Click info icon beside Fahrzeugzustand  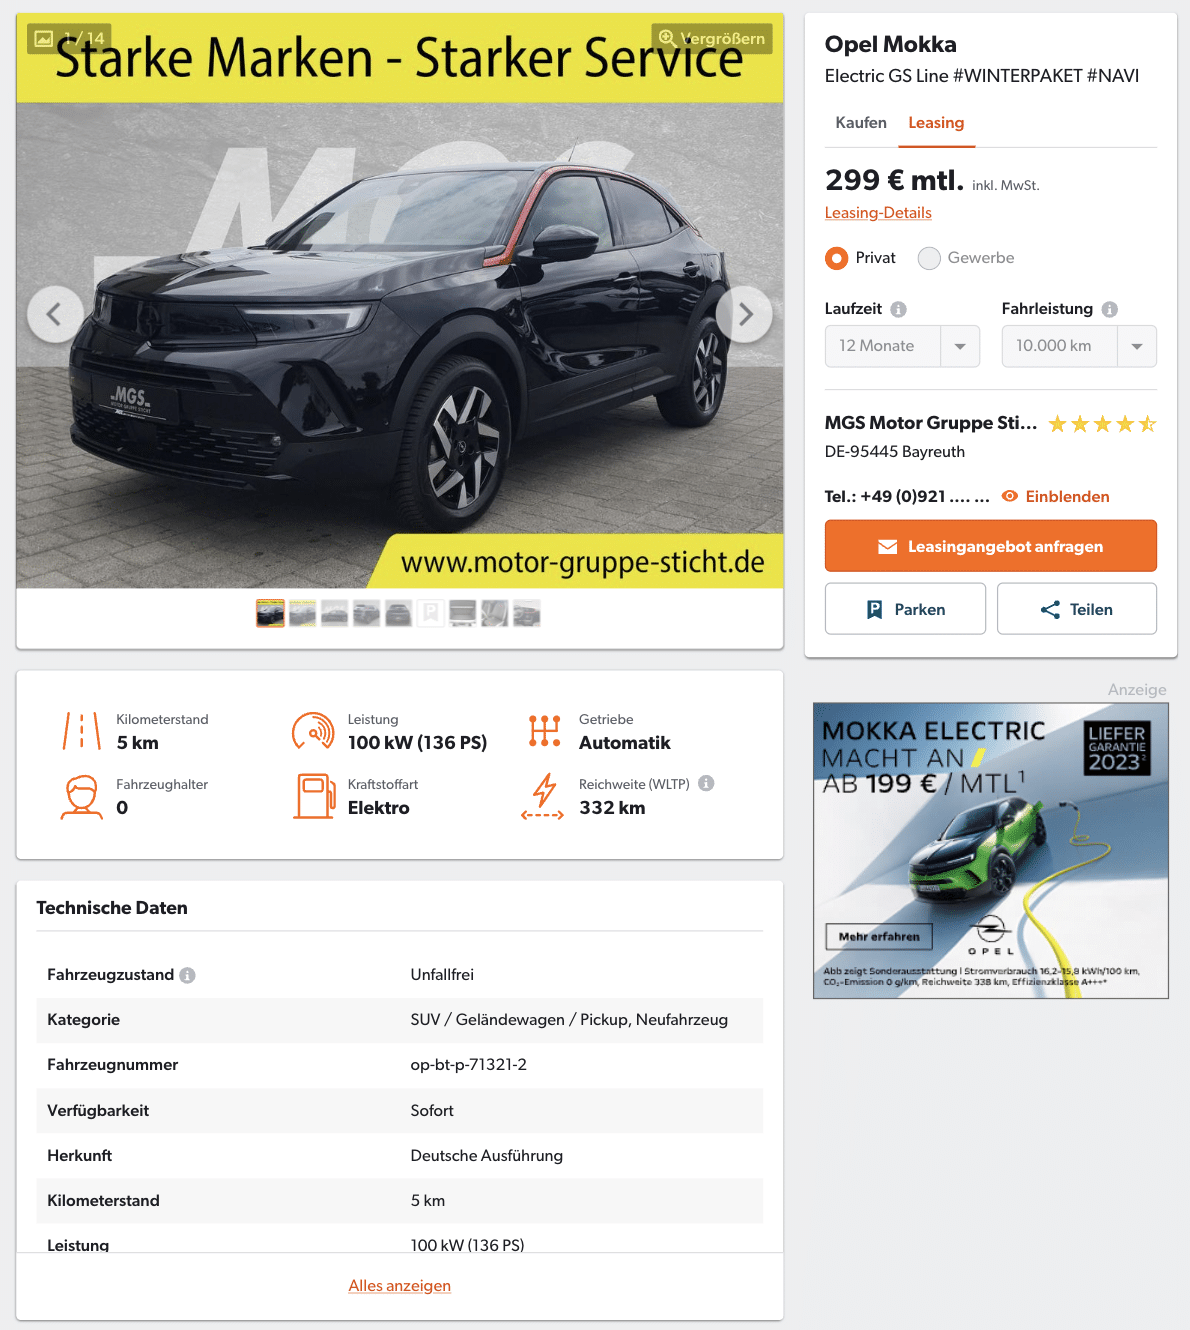coord(187,975)
